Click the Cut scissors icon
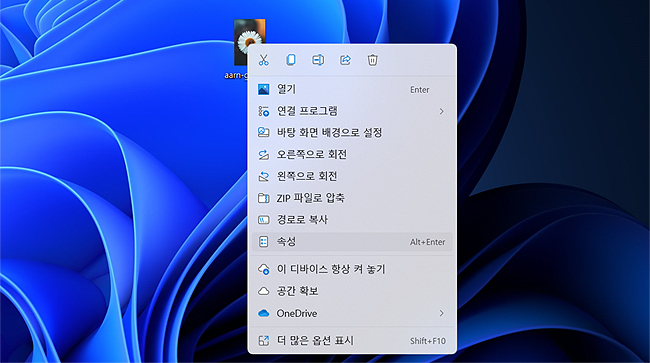 pyautogui.click(x=264, y=60)
